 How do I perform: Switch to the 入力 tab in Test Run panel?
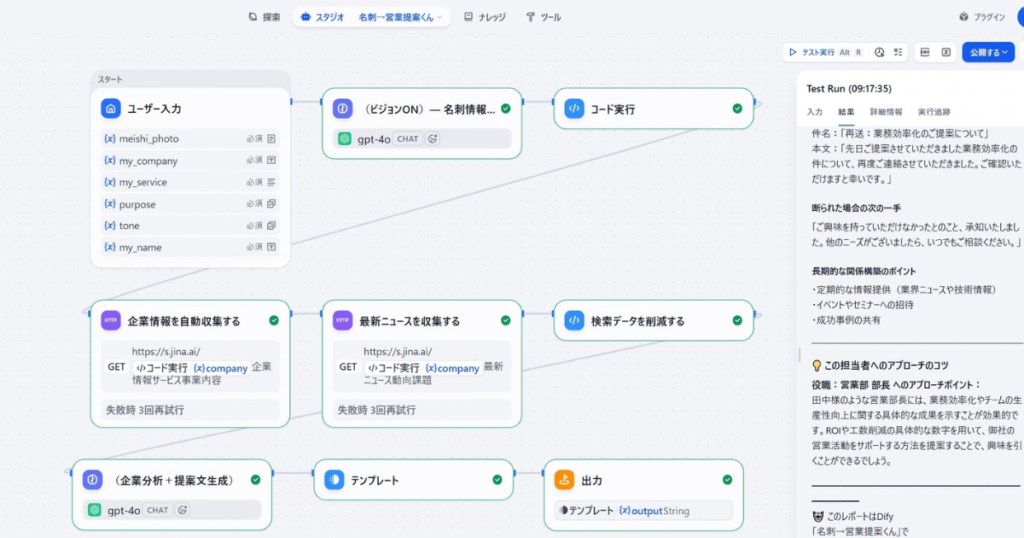(814, 112)
